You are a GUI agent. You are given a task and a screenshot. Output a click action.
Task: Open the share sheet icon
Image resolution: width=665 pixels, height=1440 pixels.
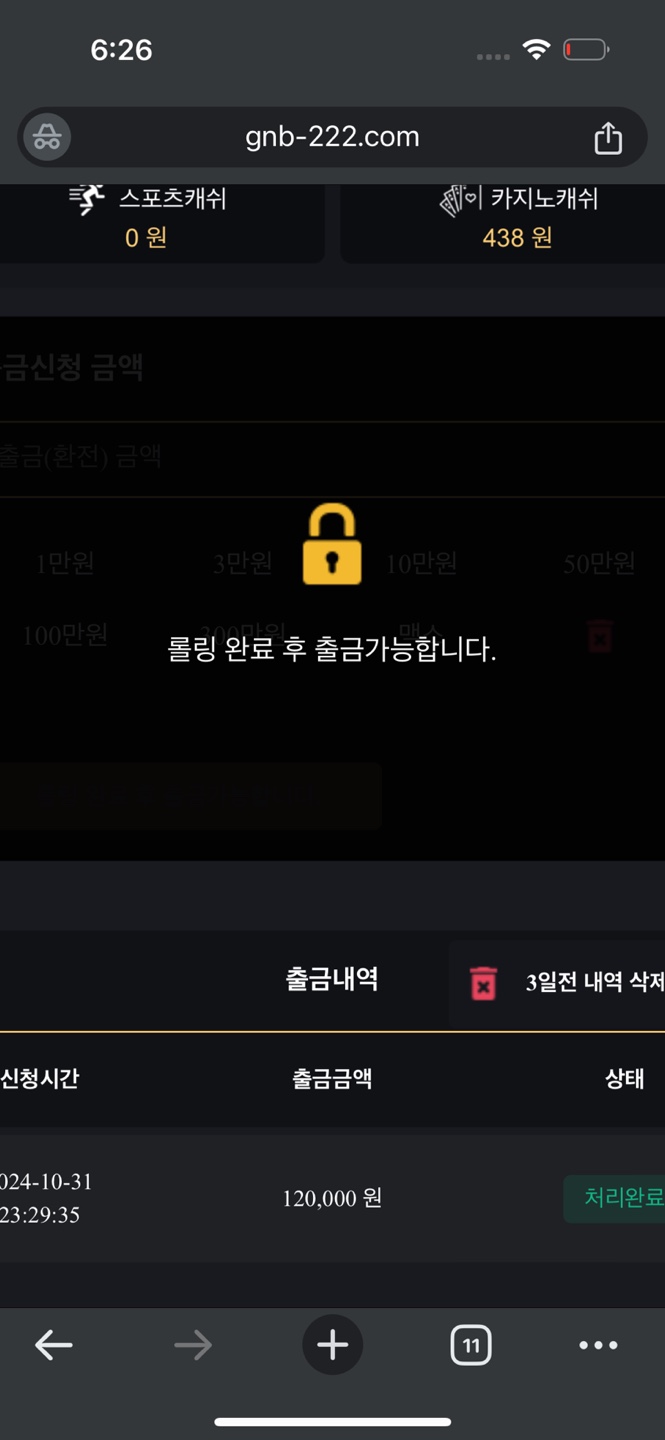608,138
